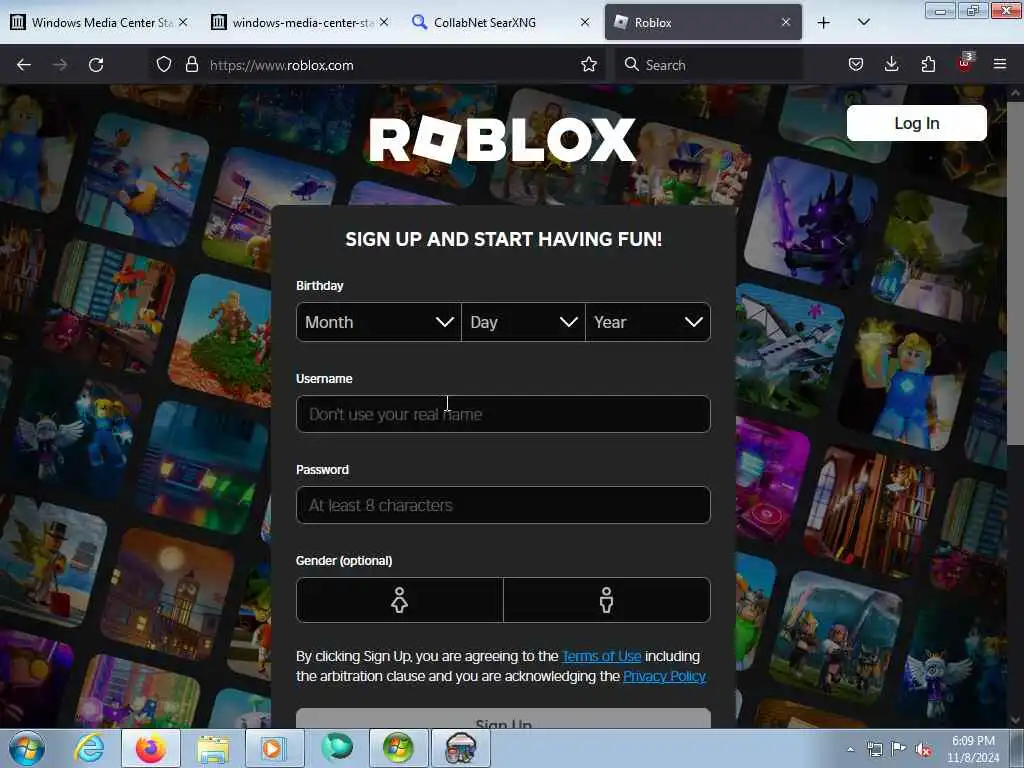Close the CollabNet SearXNG tab
Image resolution: width=1024 pixels, height=768 pixels.
pyautogui.click(x=585, y=23)
